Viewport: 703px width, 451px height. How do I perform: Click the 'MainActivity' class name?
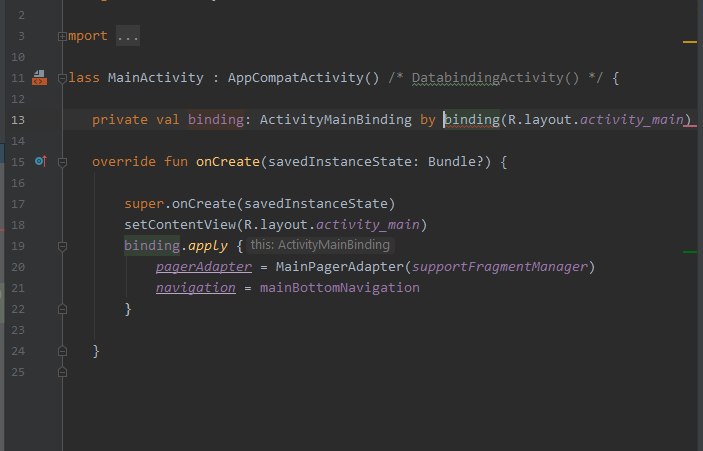pos(156,78)
